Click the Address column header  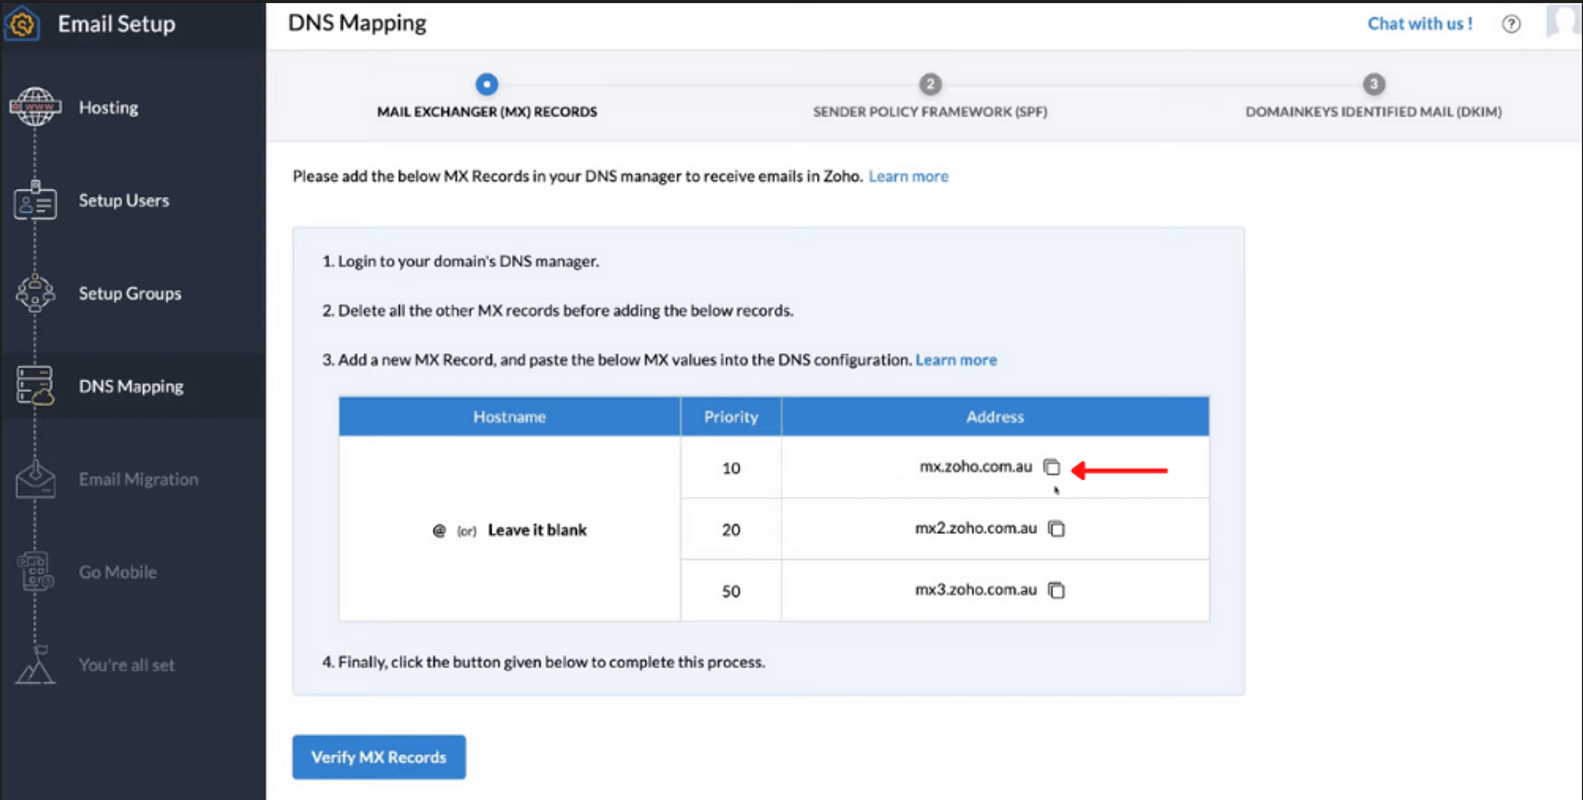995,417
